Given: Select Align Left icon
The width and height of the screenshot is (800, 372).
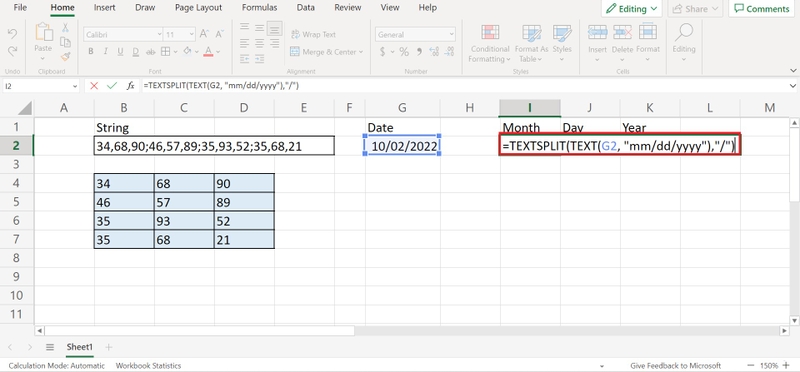Looking at the screenshot, I should pyautogui.click(x=245, y=43).
